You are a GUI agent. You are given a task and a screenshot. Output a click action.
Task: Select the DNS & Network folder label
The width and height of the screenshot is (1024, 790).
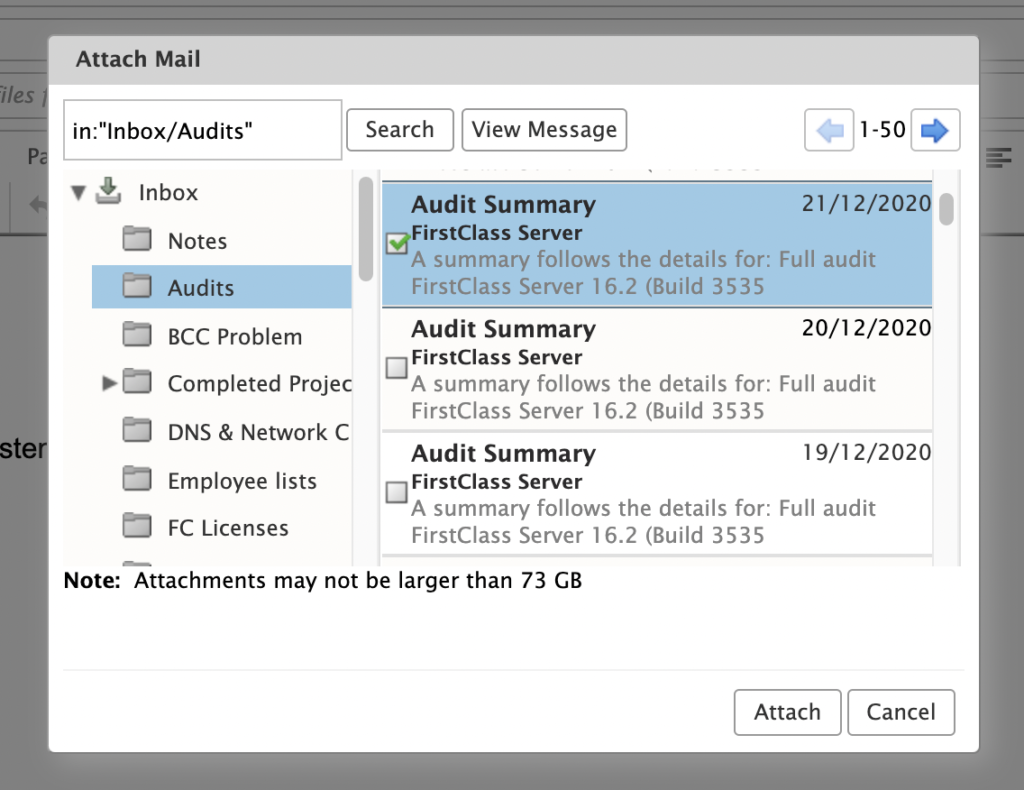258,432
